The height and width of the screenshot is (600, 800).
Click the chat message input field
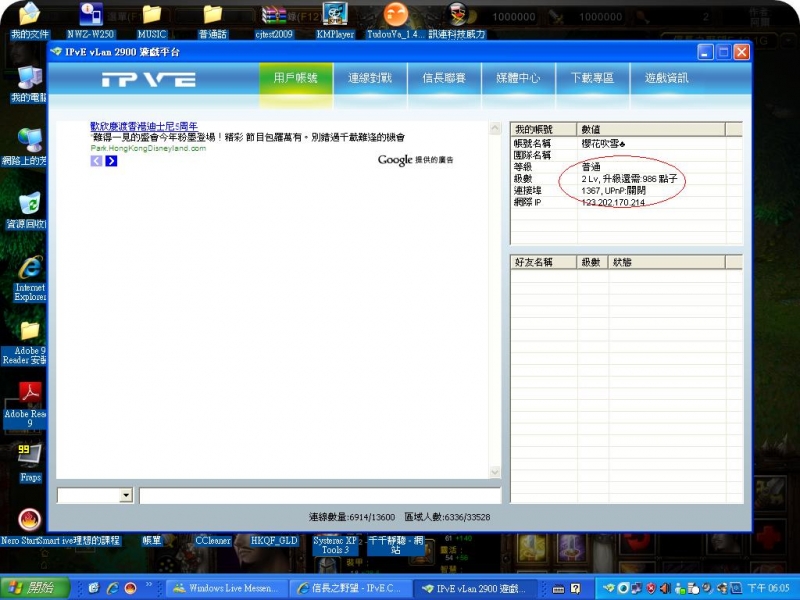320,495
